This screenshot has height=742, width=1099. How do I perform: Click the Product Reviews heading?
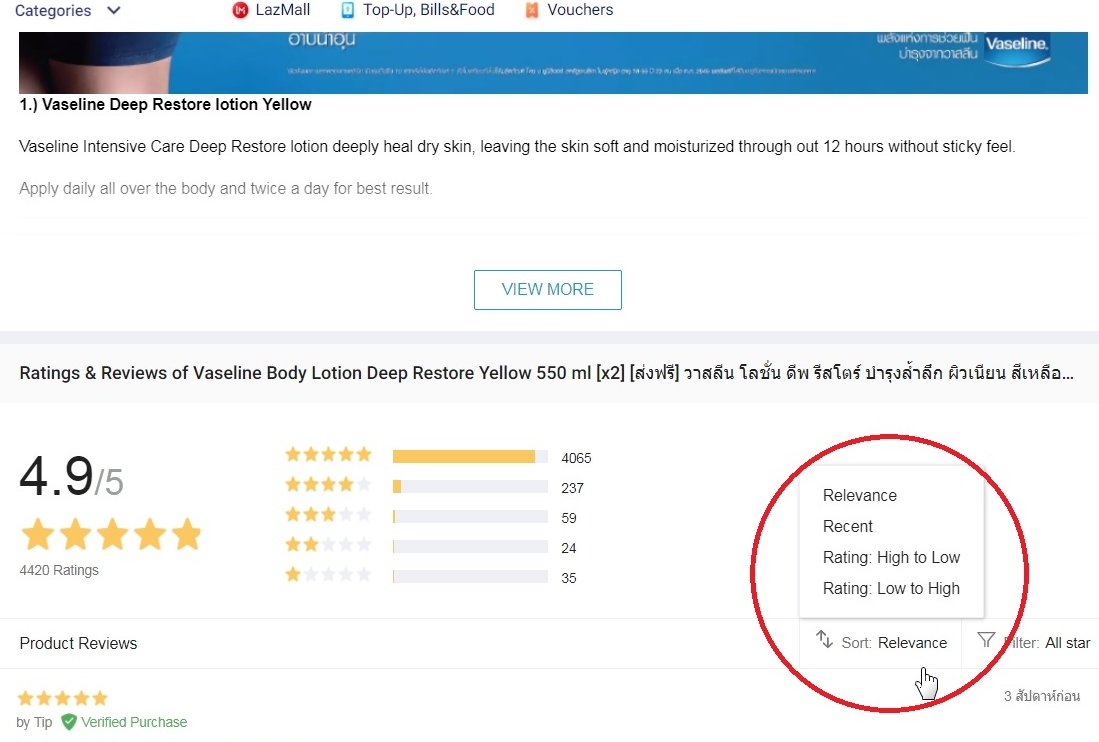78,643
